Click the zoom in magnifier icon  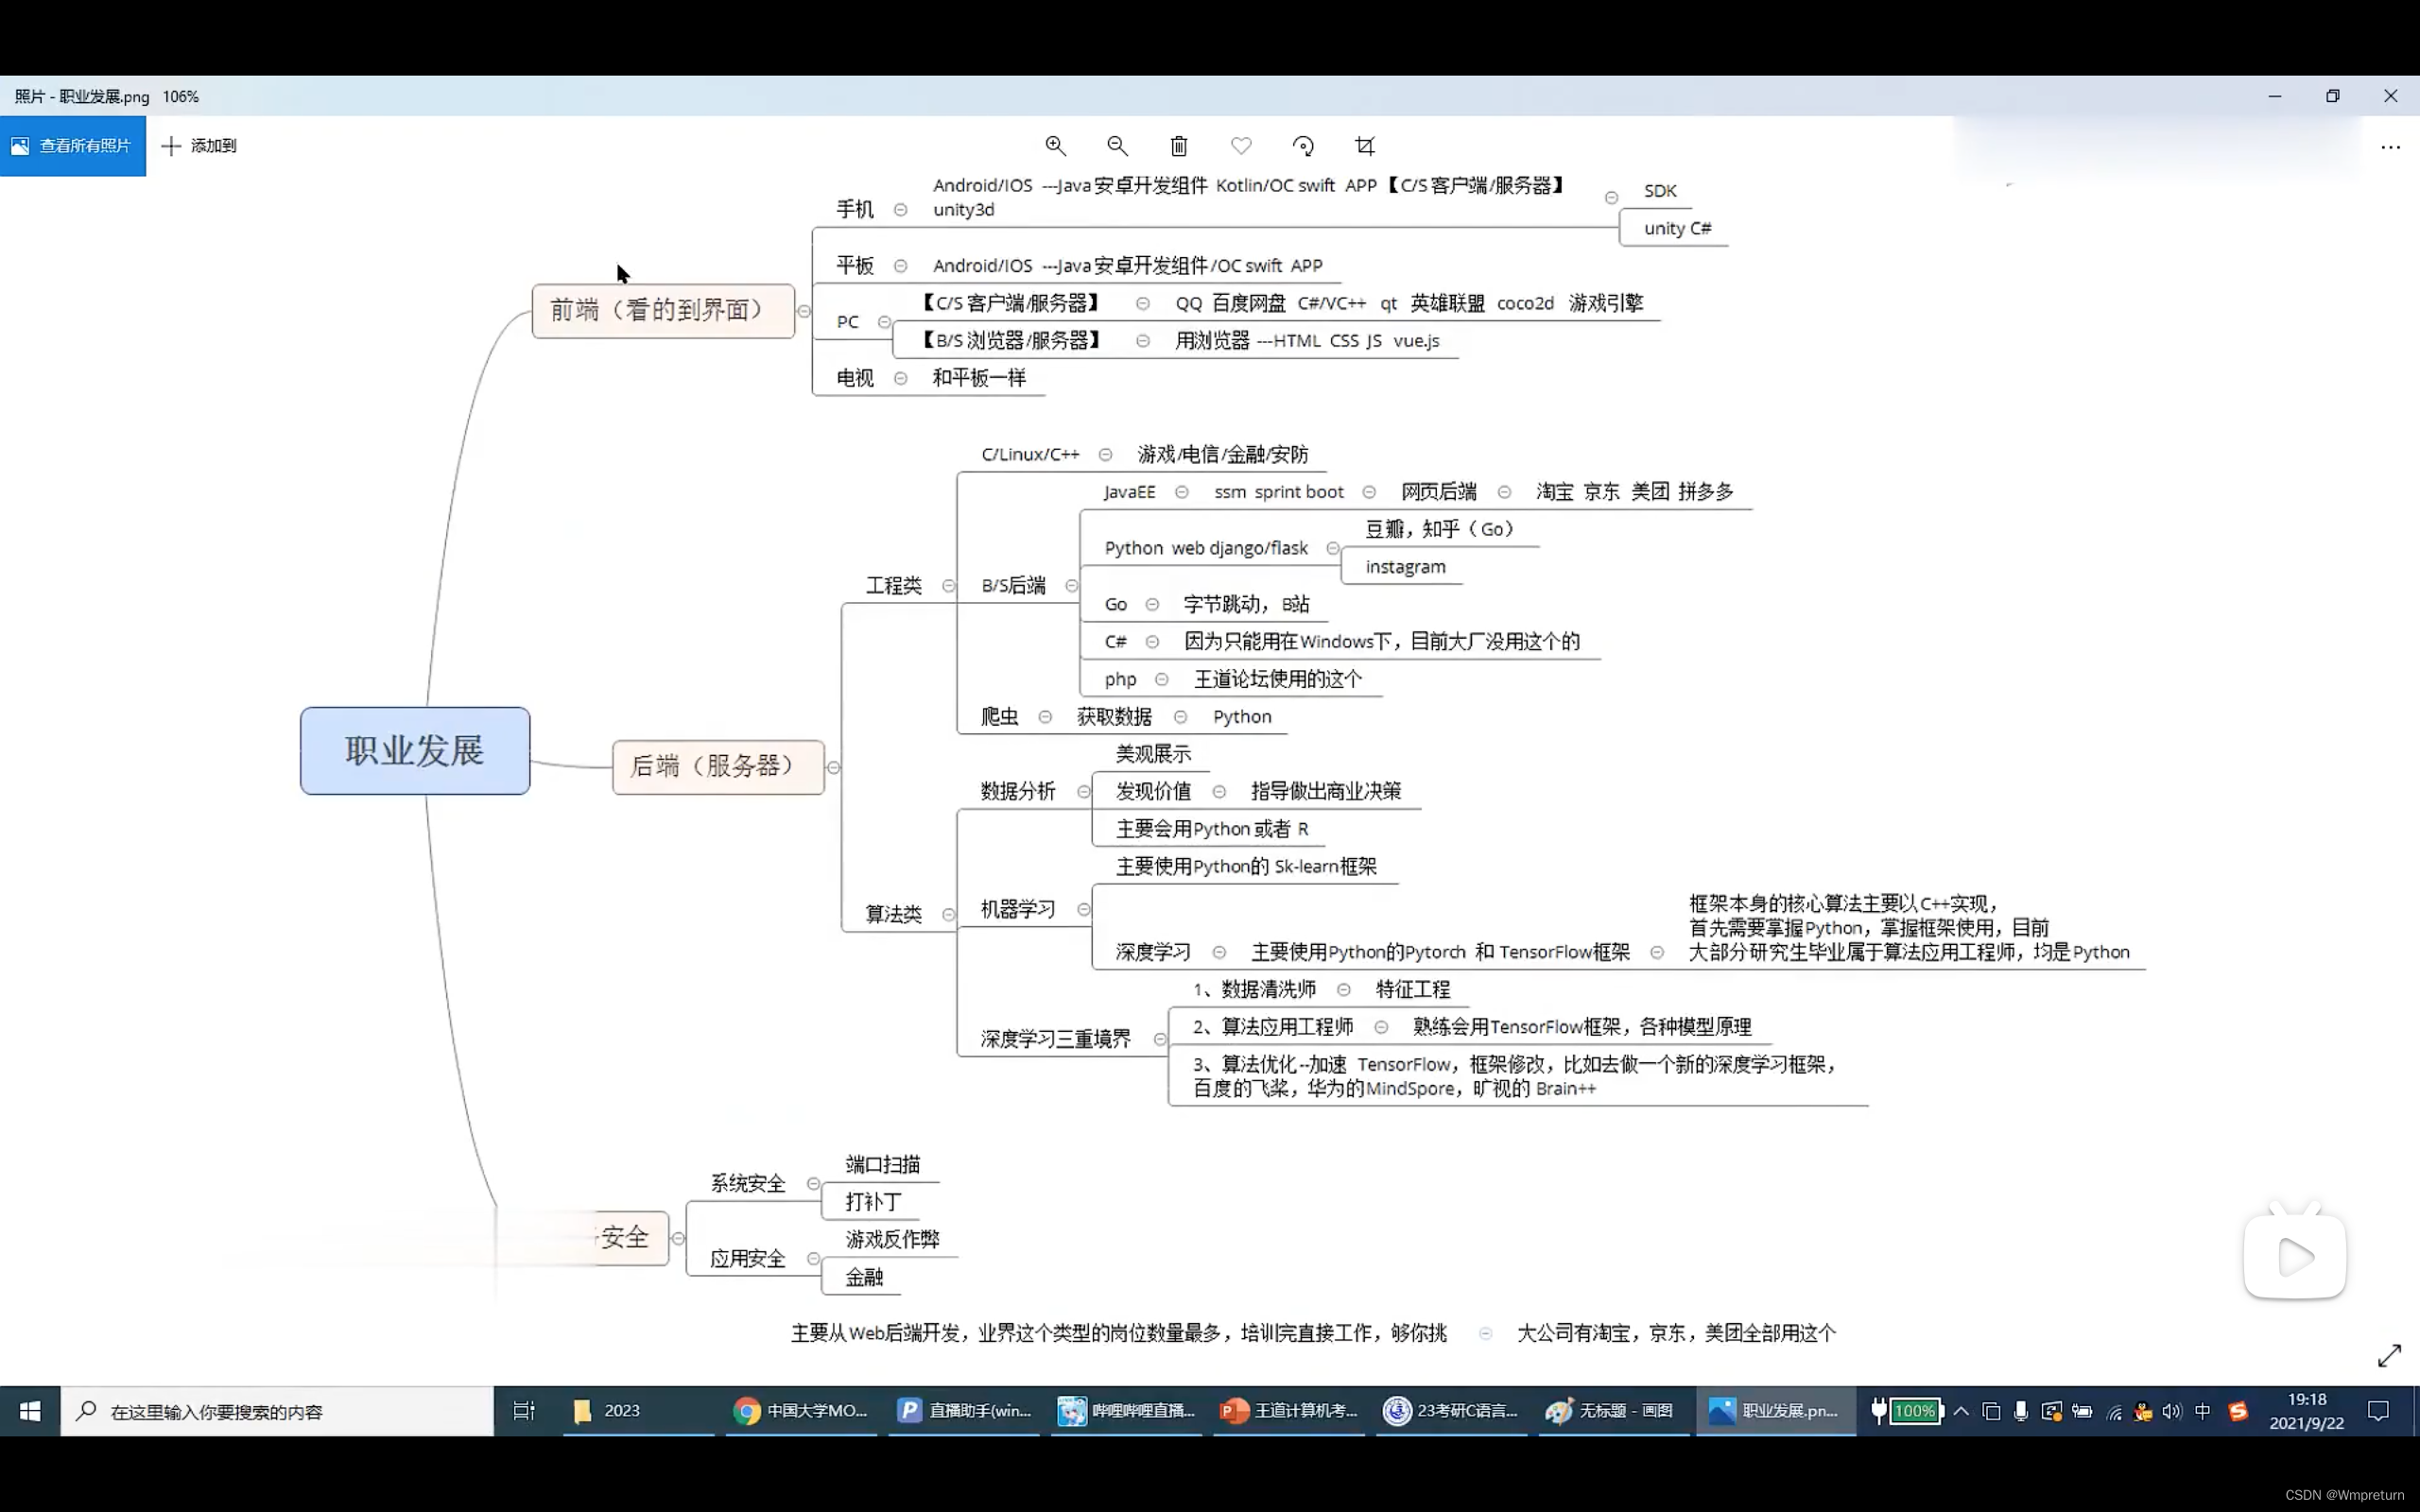point(1055,146)
